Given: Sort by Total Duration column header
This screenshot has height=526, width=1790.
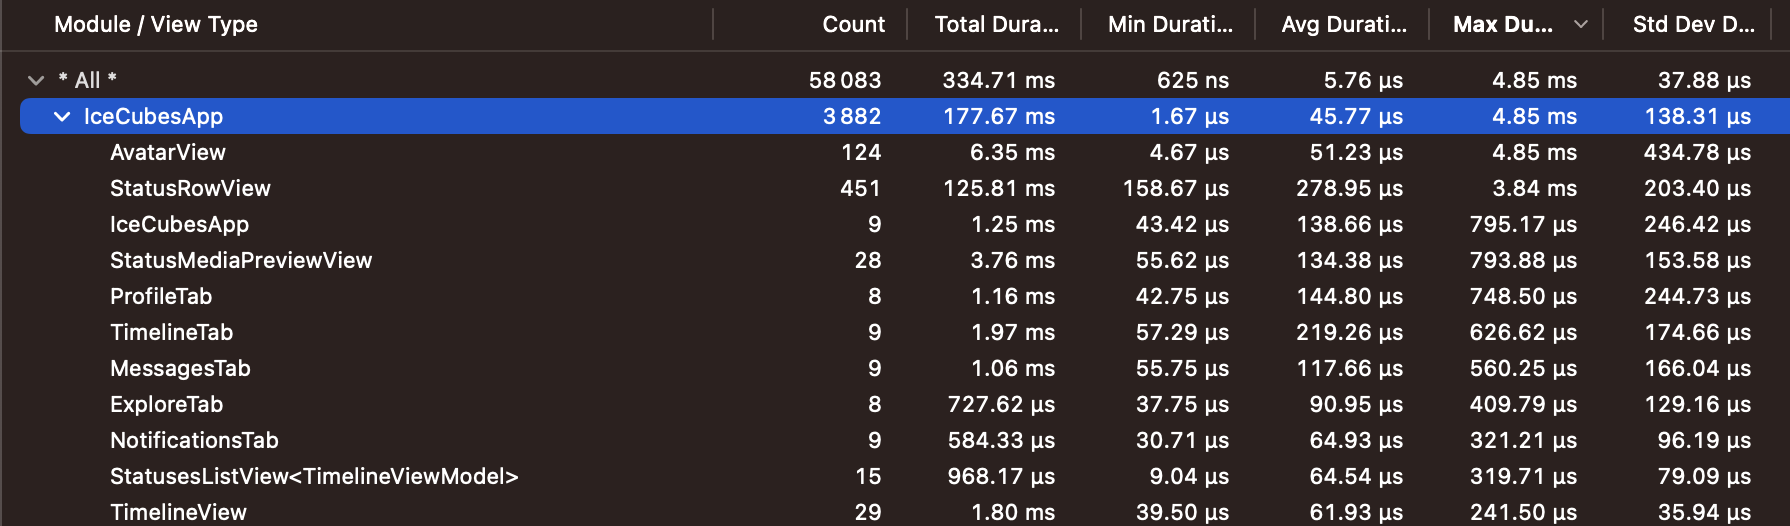Looking at the screenshot, I should coord(996,24).
